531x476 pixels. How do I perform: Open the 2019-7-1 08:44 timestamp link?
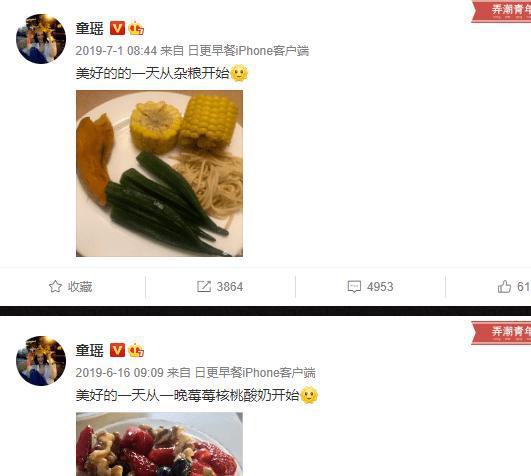[116, 51]
